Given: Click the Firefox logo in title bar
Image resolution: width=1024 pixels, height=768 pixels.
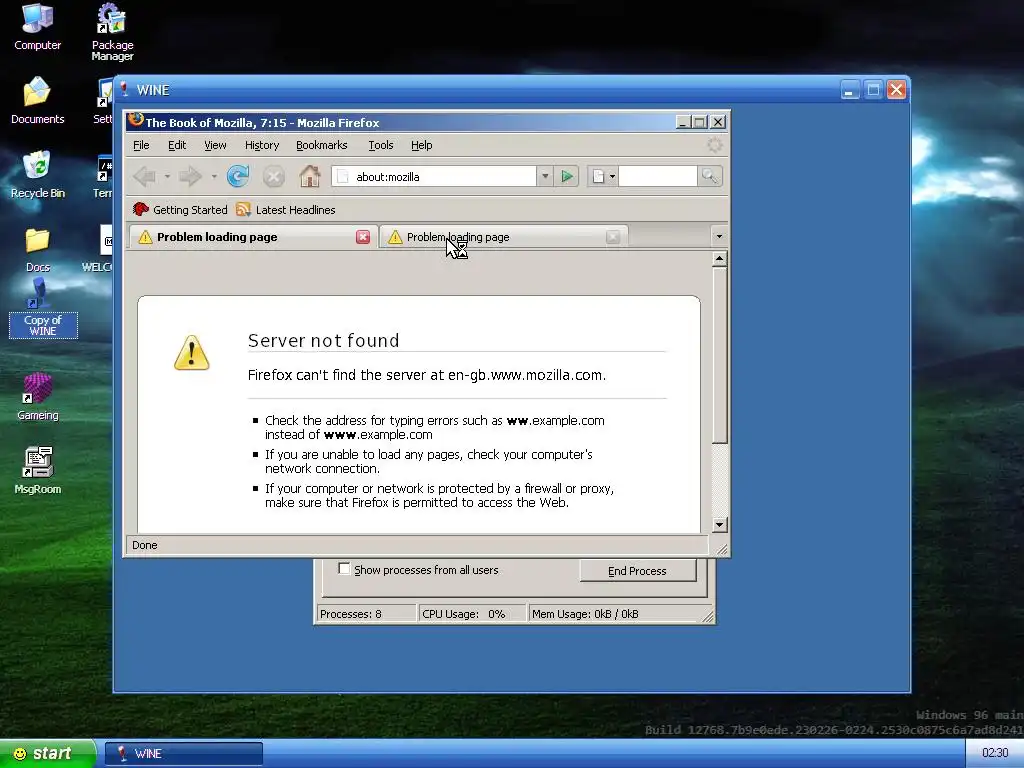Looking at the screenshot, I should 135,120.
